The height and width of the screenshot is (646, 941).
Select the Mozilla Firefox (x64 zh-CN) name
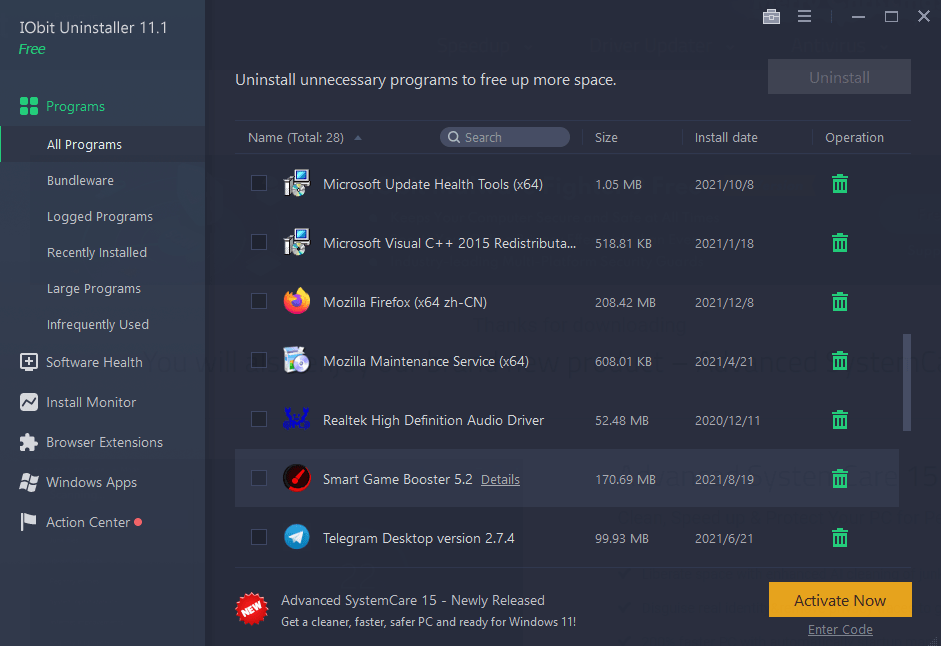pos(404,302)
